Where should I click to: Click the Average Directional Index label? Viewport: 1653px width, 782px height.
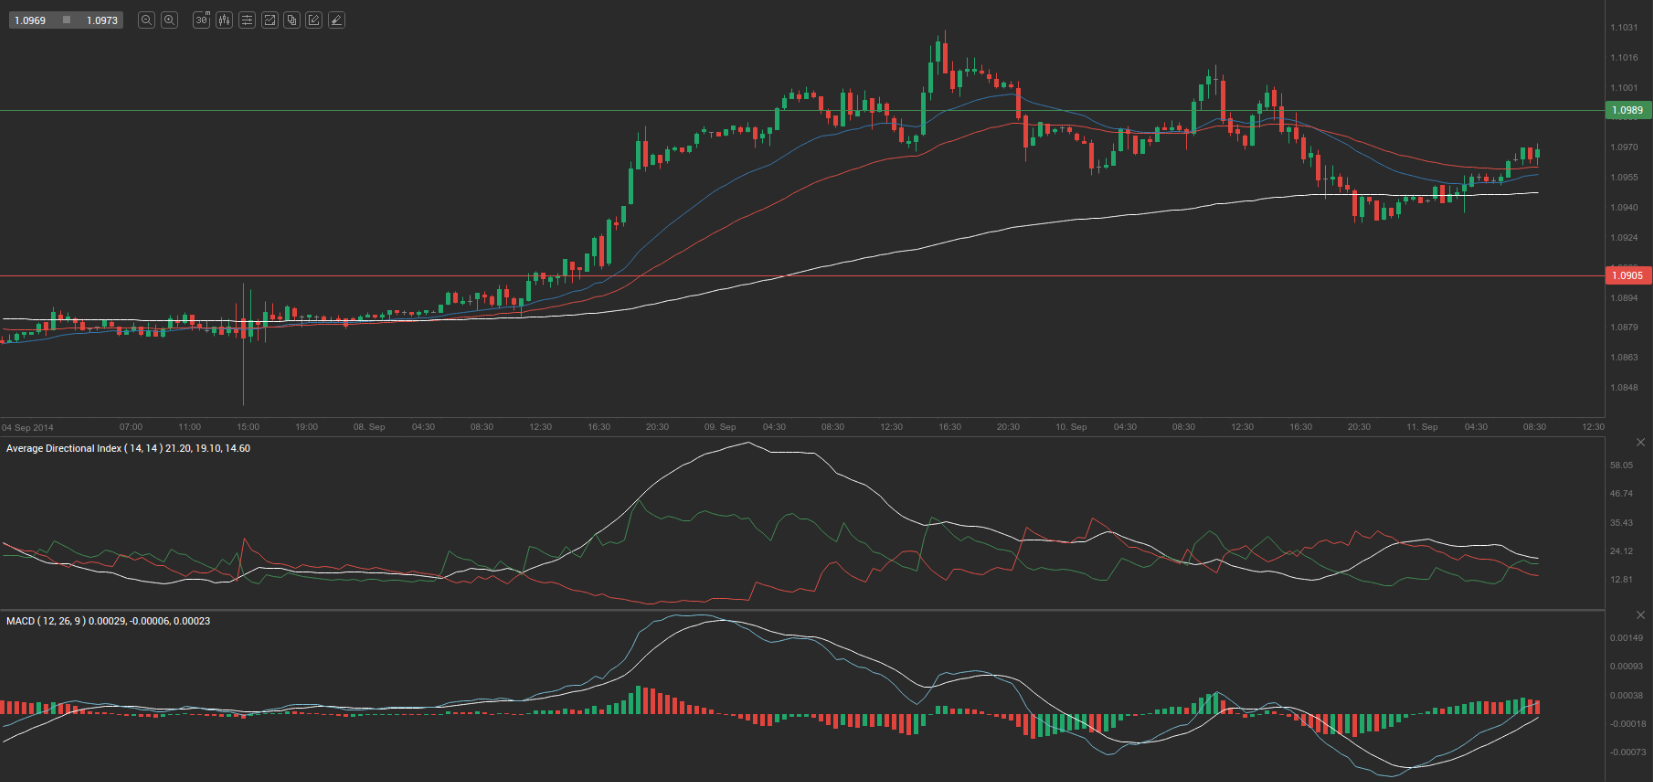128,449
